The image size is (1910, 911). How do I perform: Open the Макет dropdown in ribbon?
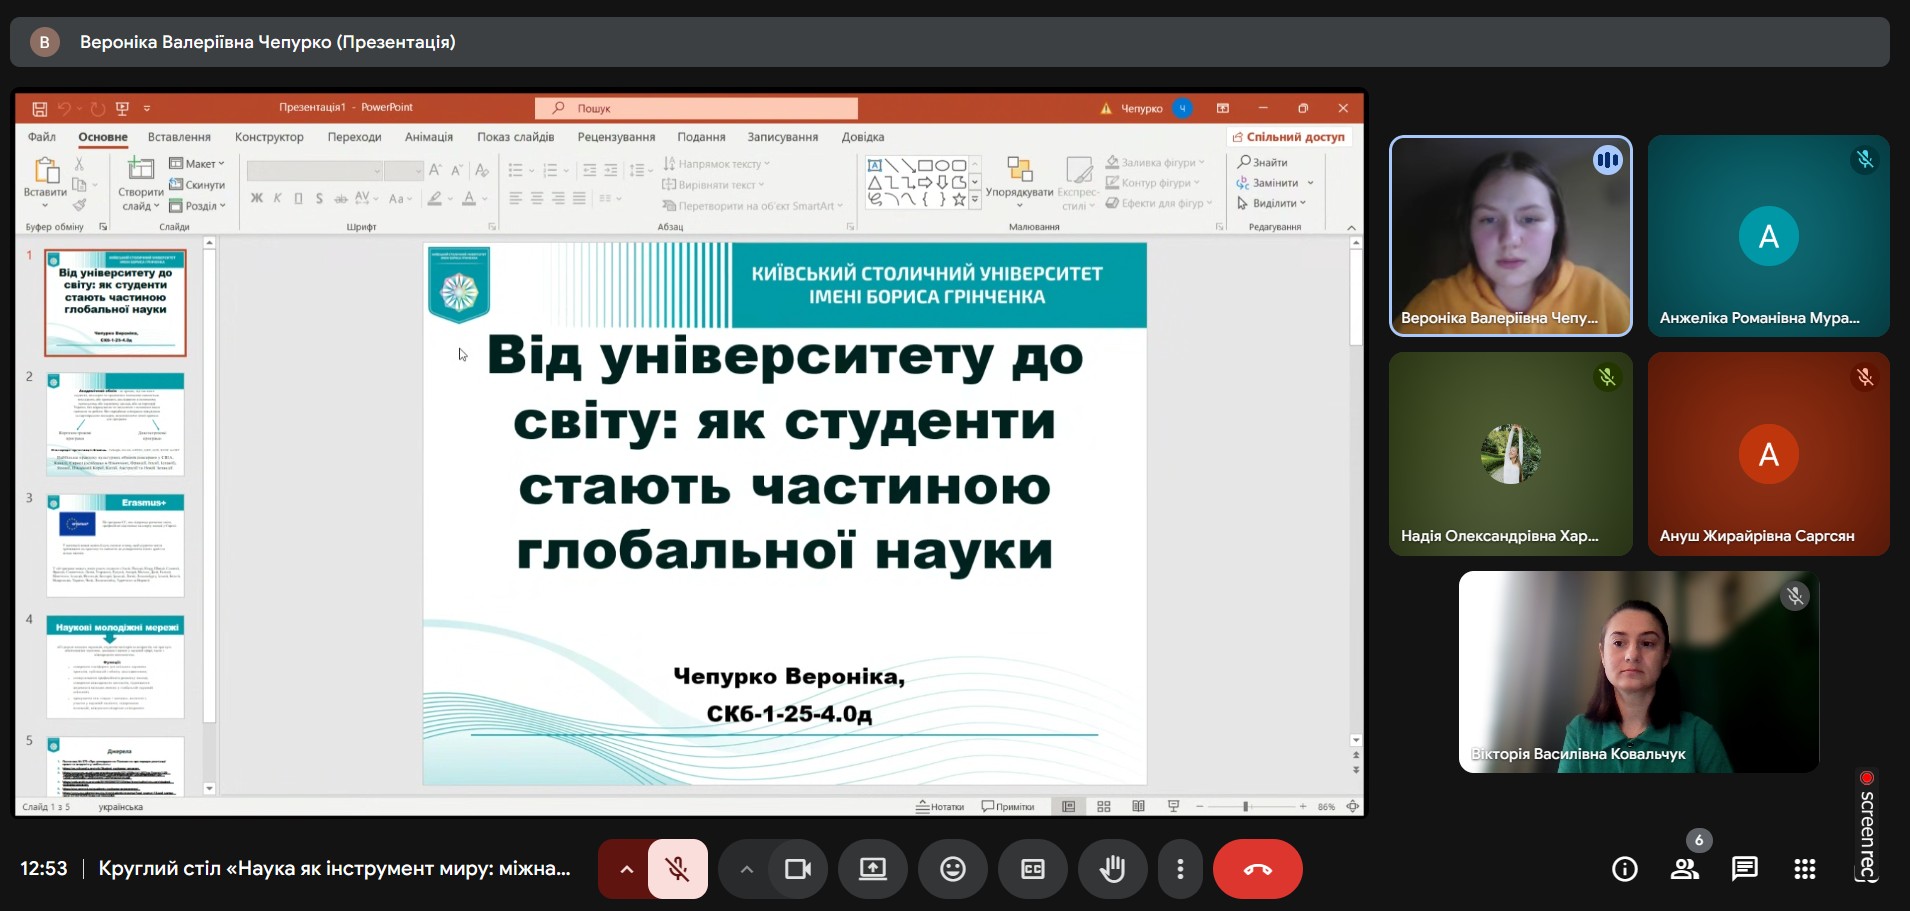[x=198, y=164]
